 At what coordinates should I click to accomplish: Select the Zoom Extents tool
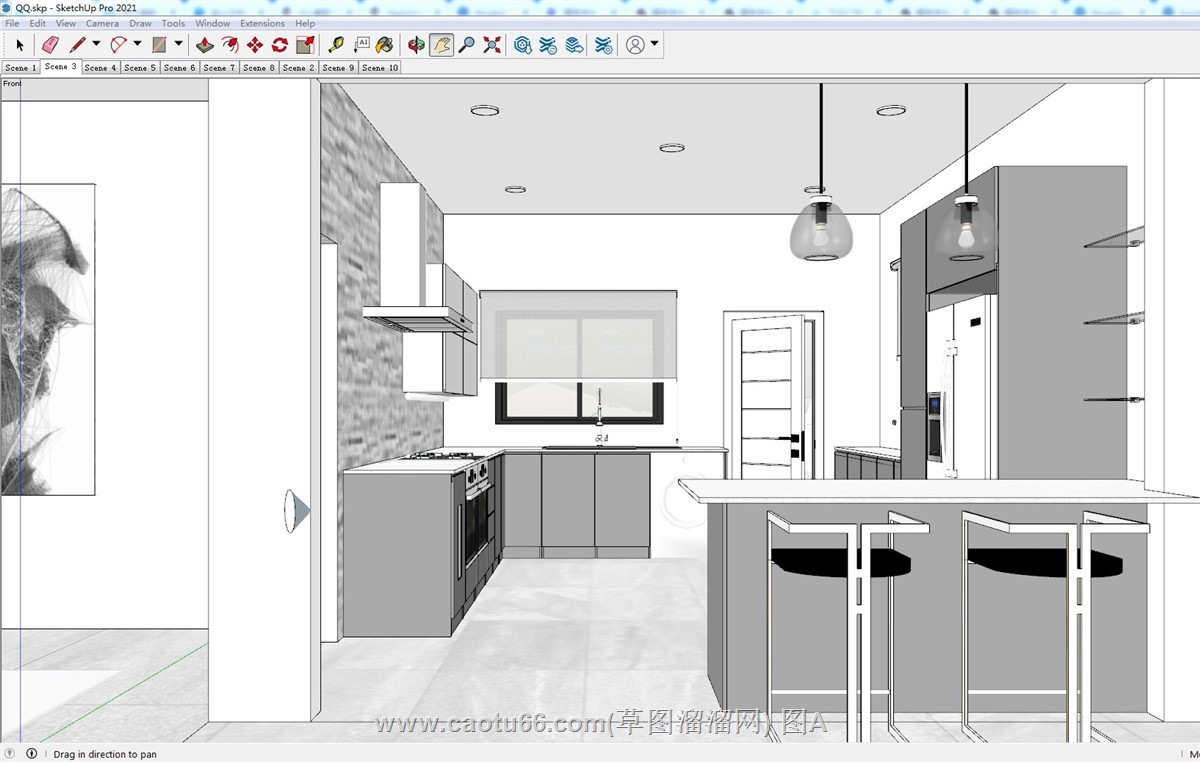click(492, 45)
